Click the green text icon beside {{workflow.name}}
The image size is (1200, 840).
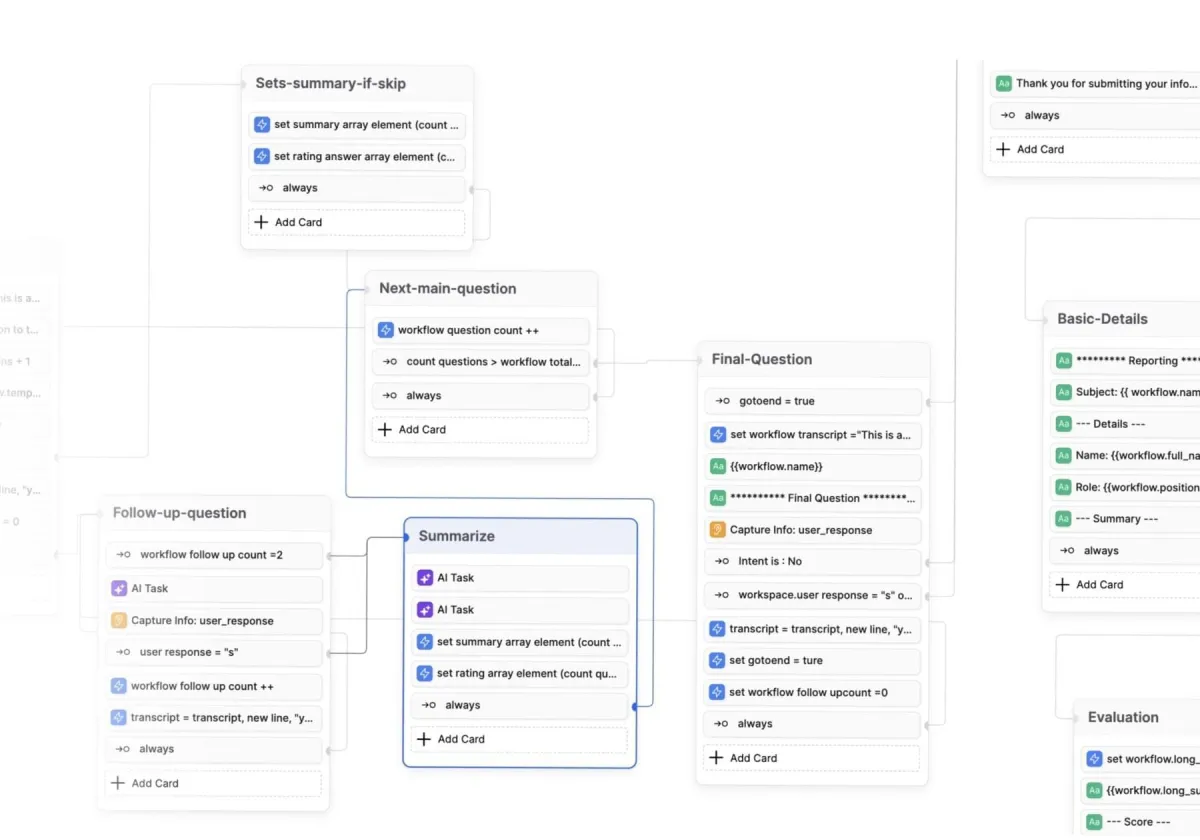click(x=717, y=467)
